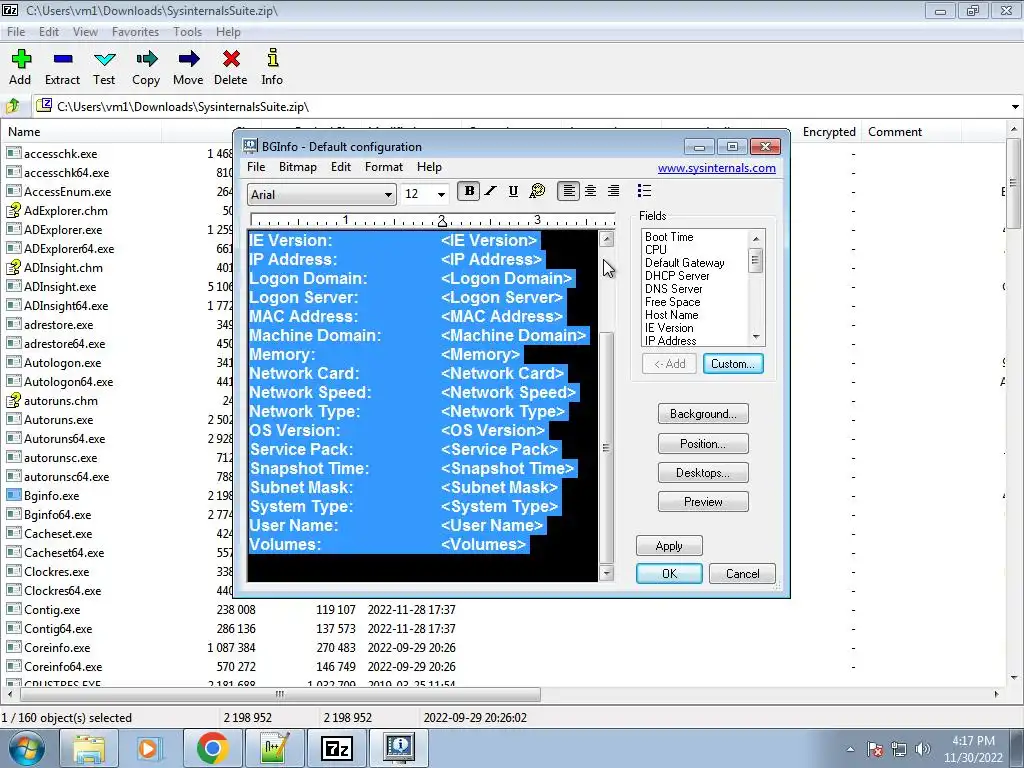Viewport: 1024px width, 768px height.
Task: Select accesschk.exe in file list
Action: (60, 154)
